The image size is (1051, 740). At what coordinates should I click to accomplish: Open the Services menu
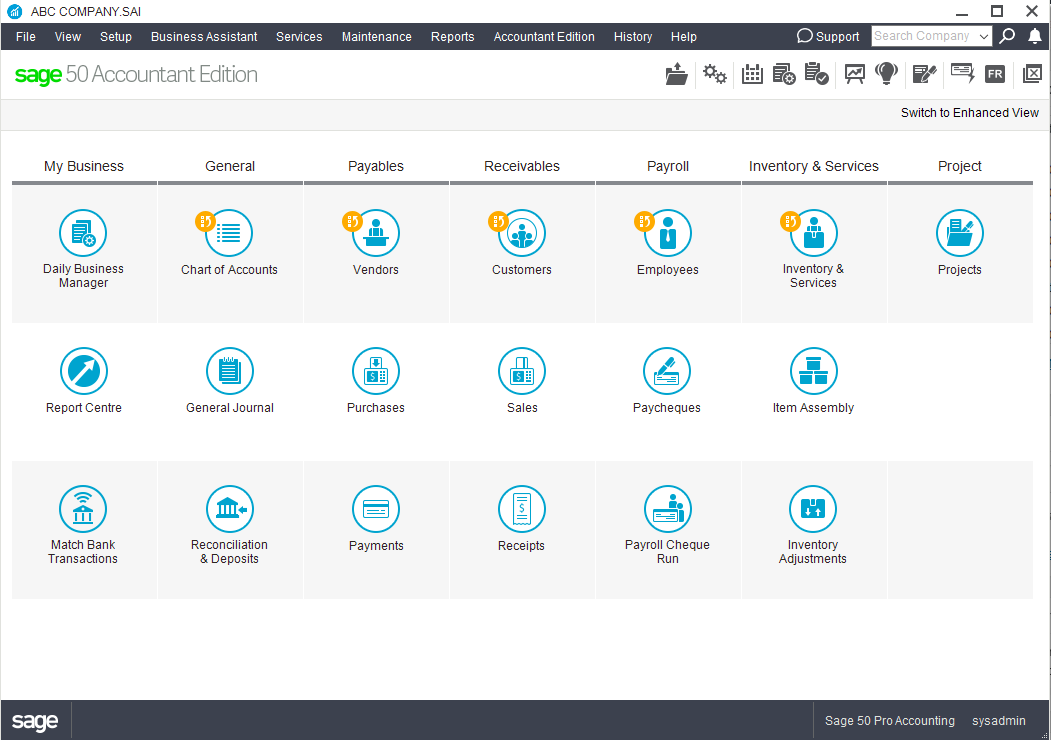[x=299, y=37]
